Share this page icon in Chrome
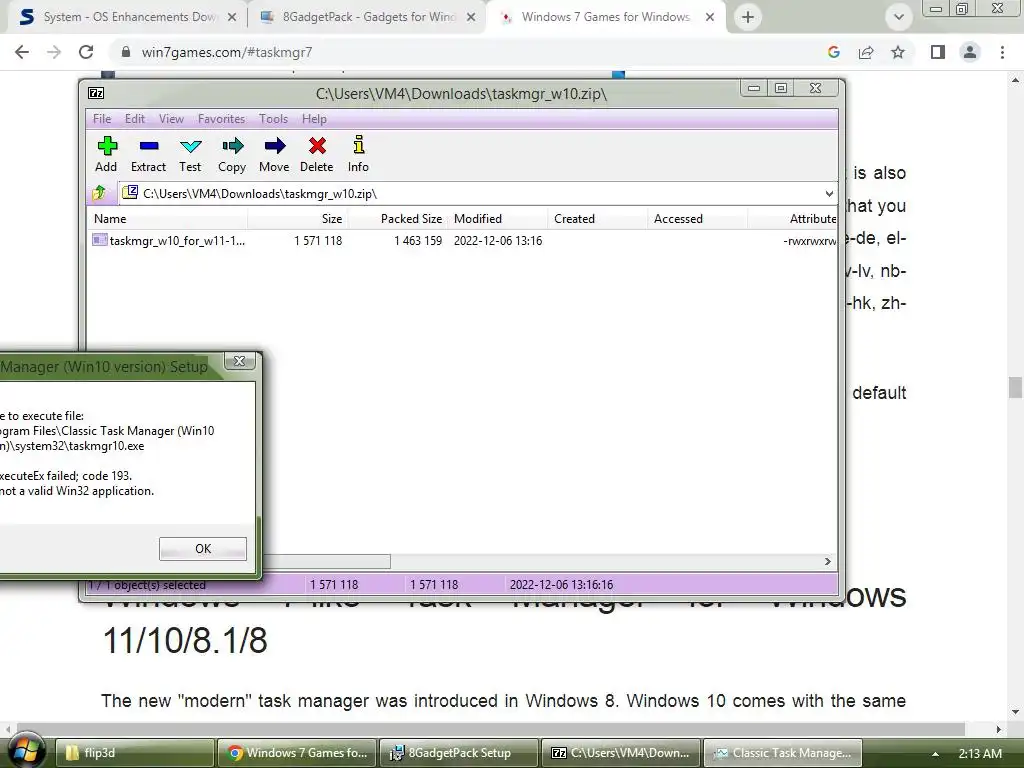Image resolution: width=1024 pixels, height=768 pixels. click(x=866, y=52)
